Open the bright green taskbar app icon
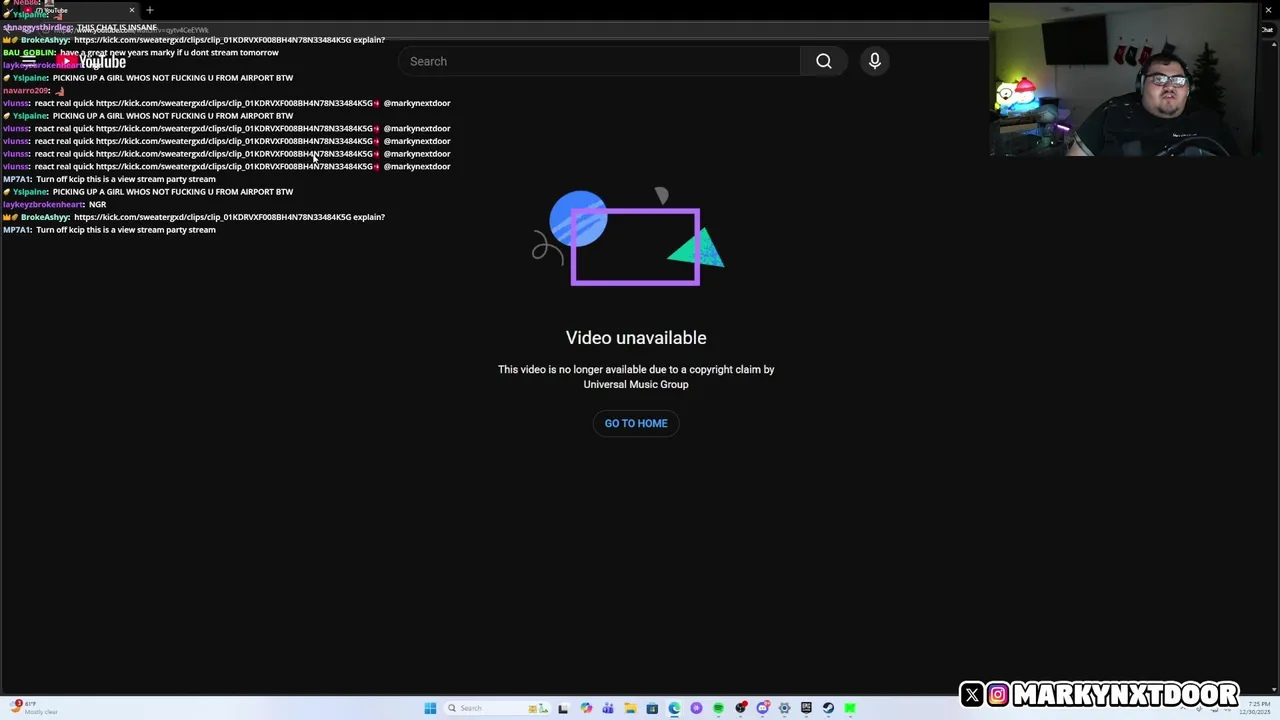Screen dimensions: 1280x720 (850, 708)
